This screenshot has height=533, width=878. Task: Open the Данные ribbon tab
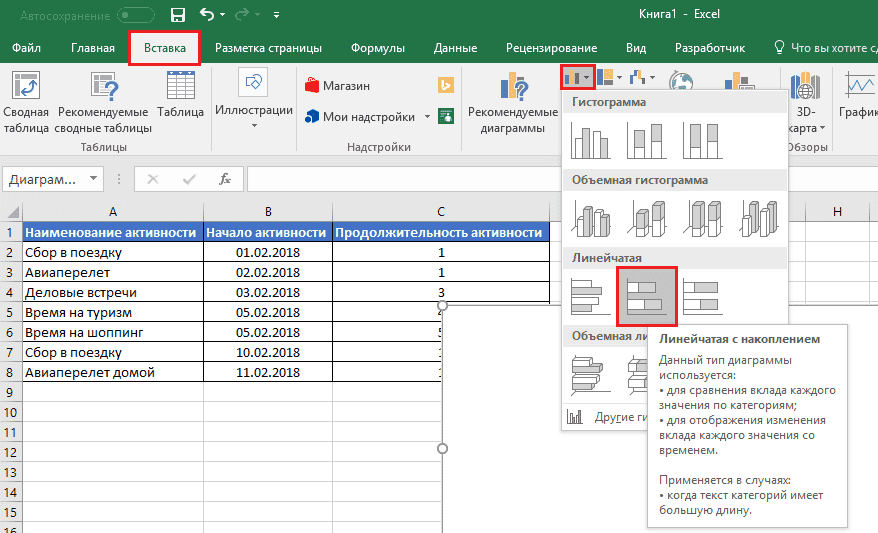[455, 48]
